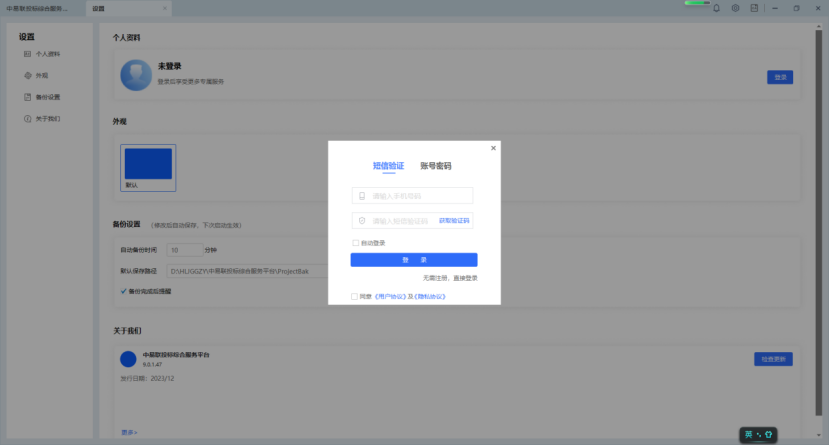Check the 同意 agreement checkbox
Screen dimensions: 830x446
(x=355, y=296)
